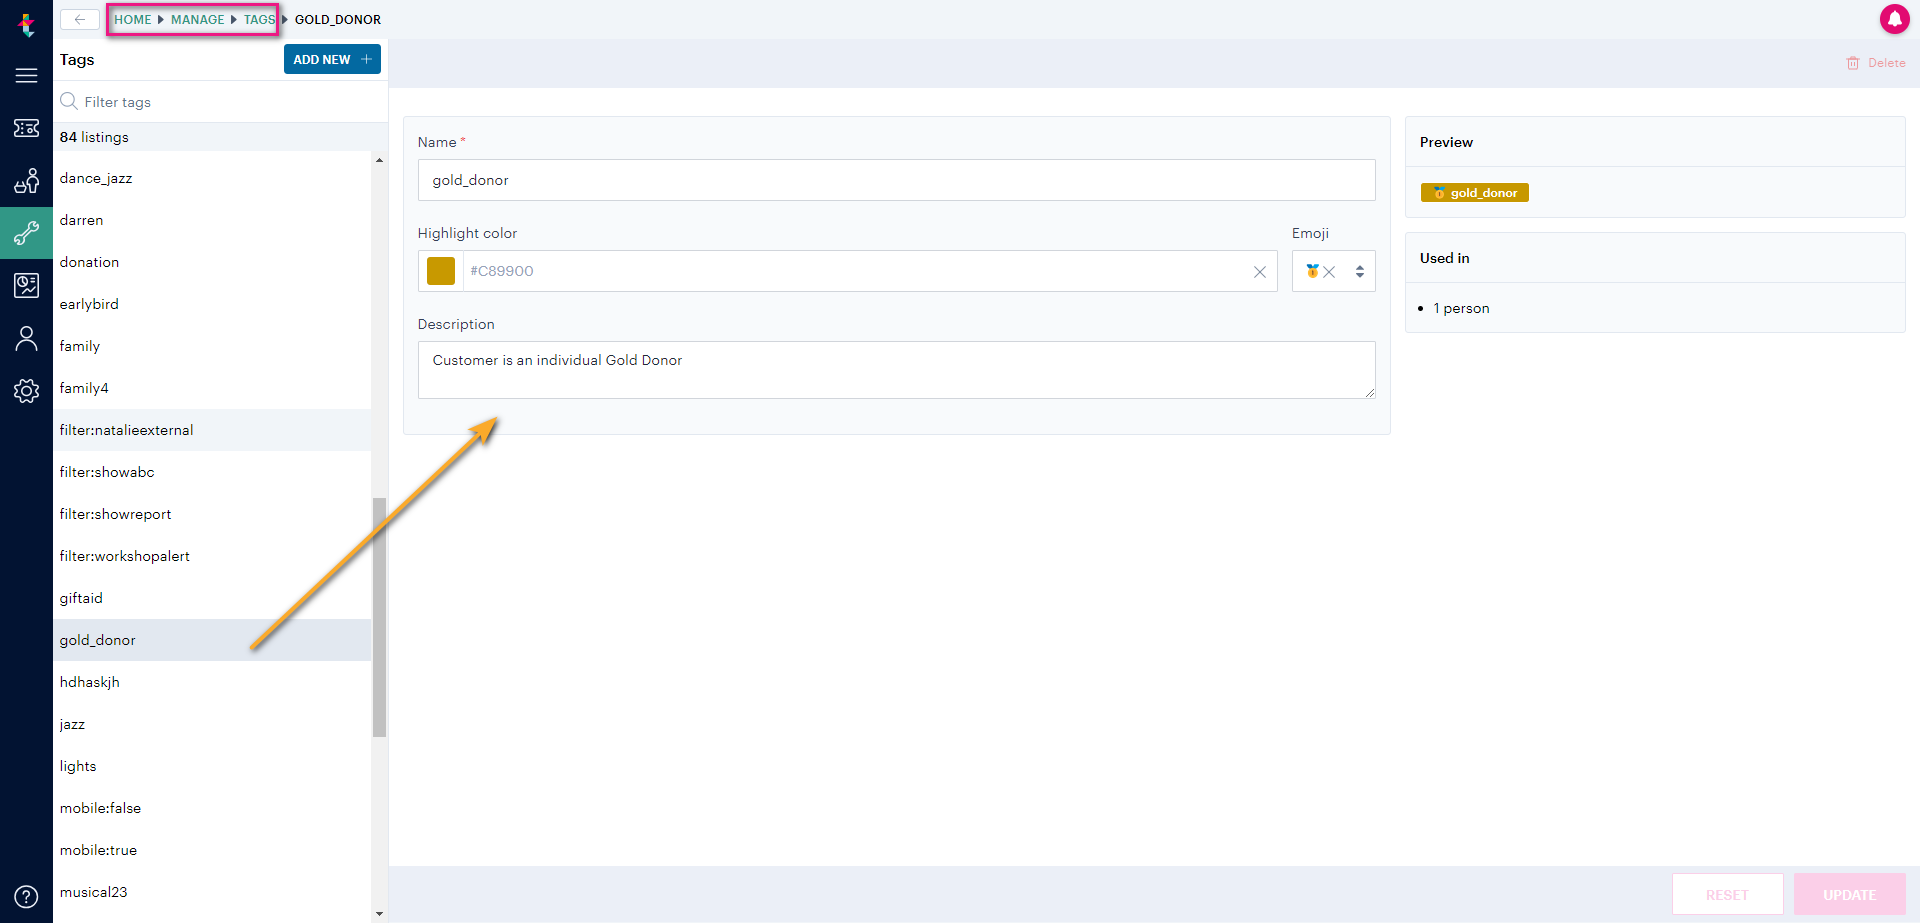1920x923 pixels.
Task: Select the musical23 tag
Action: pyautogui.click(x=212, y=892)
